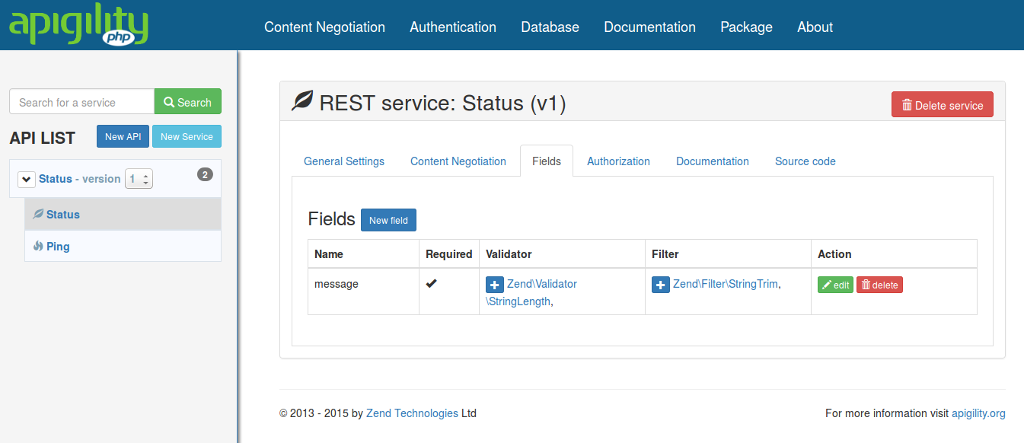The width and height of the screenshot is (1024, 443).
Task: Go to the Database menu
Action: tap(550, 27)
